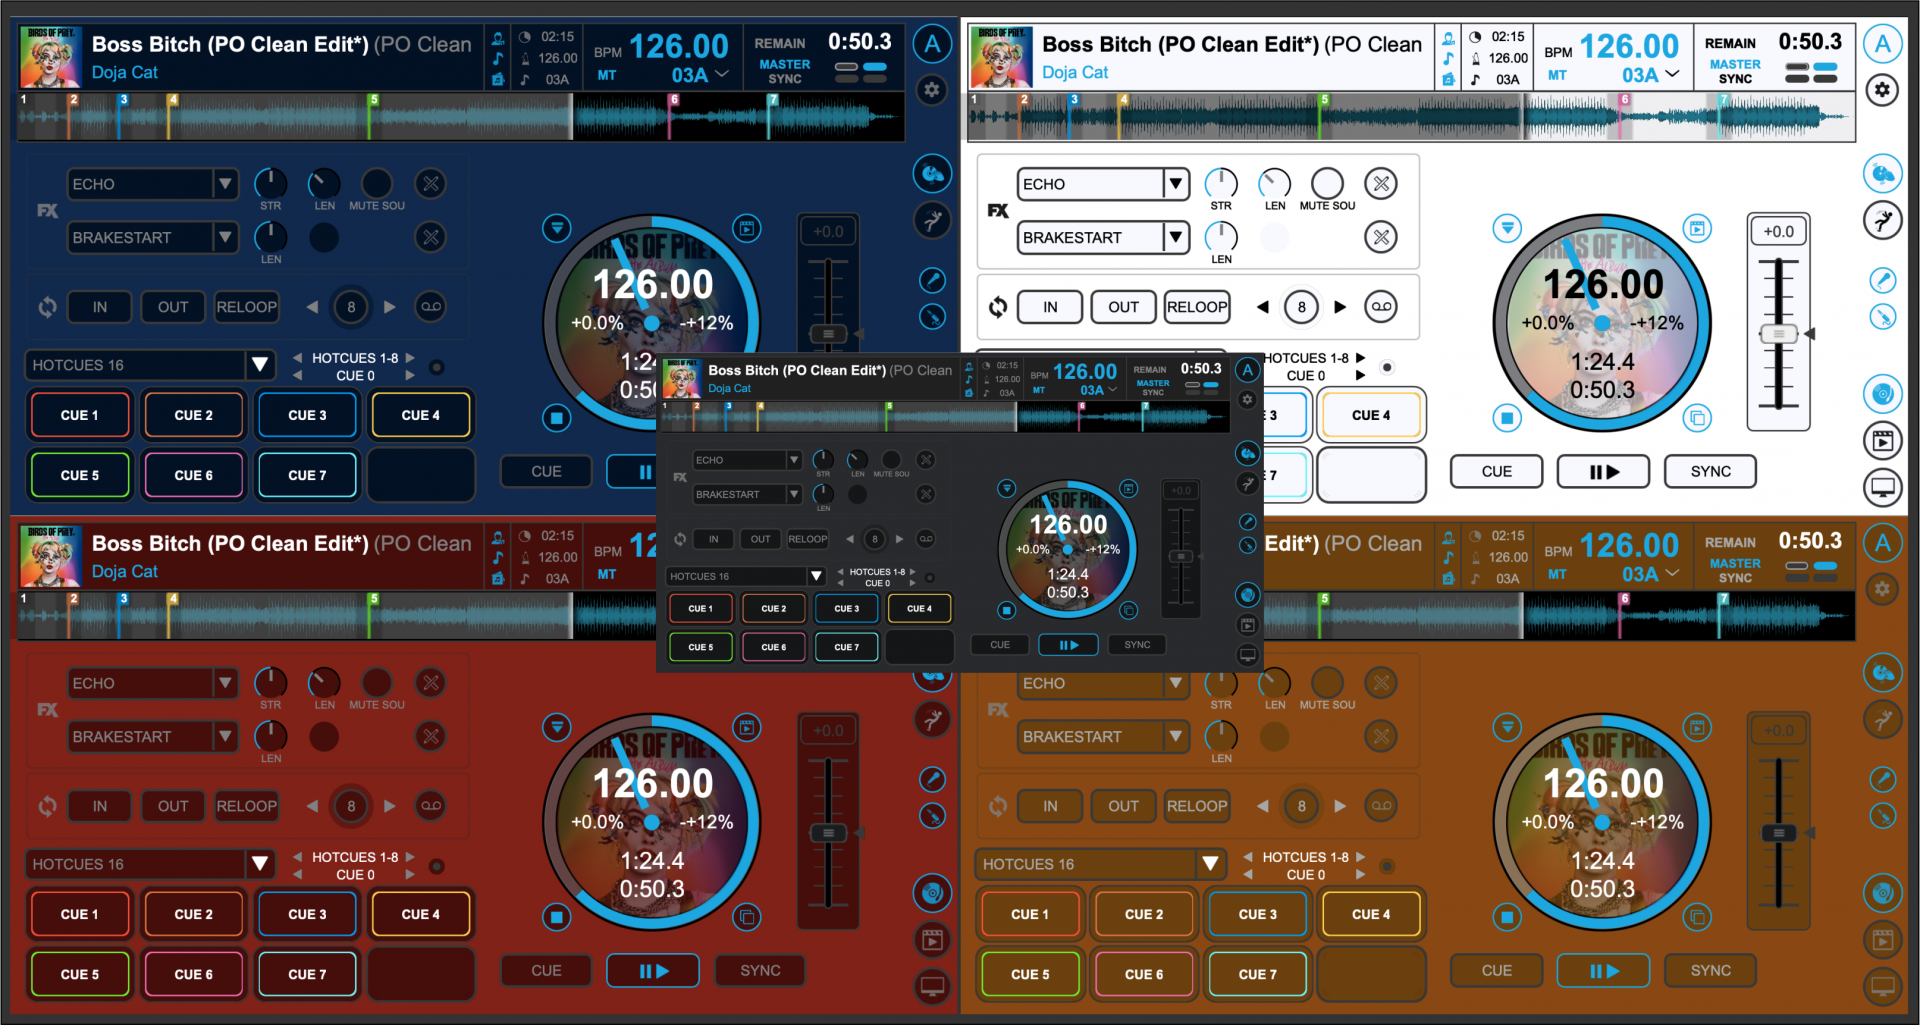Image resolution: width=1920 pixels, height=1025 pixels.
Task: Open ECHO effect dropdown in white skin
Action: point(1103,184)
